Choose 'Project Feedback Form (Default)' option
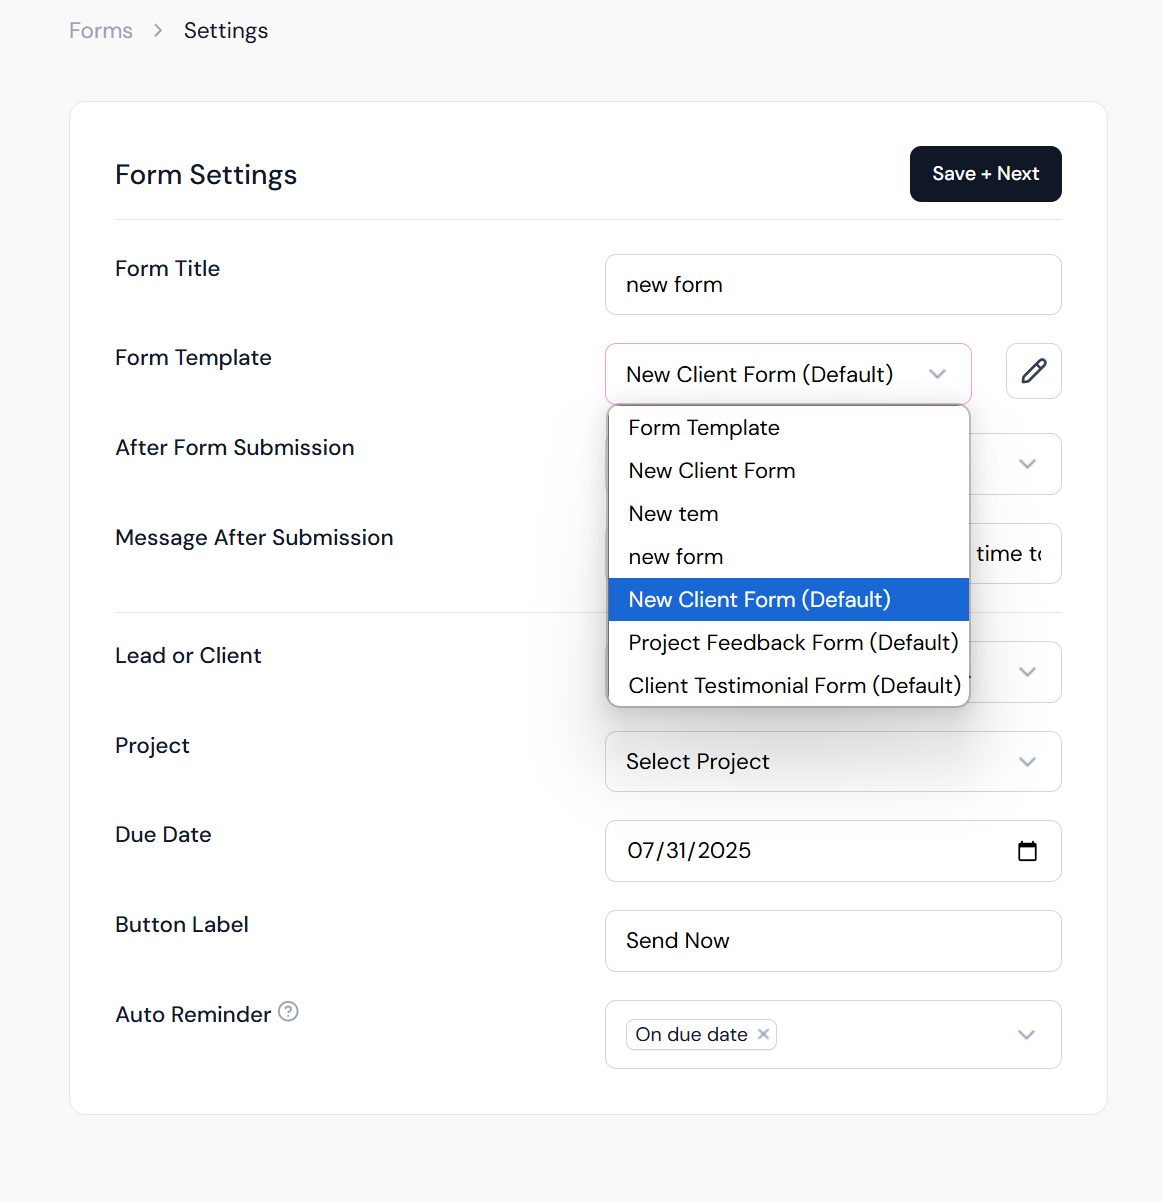The image size is (1163, 1202). [788, 643]
